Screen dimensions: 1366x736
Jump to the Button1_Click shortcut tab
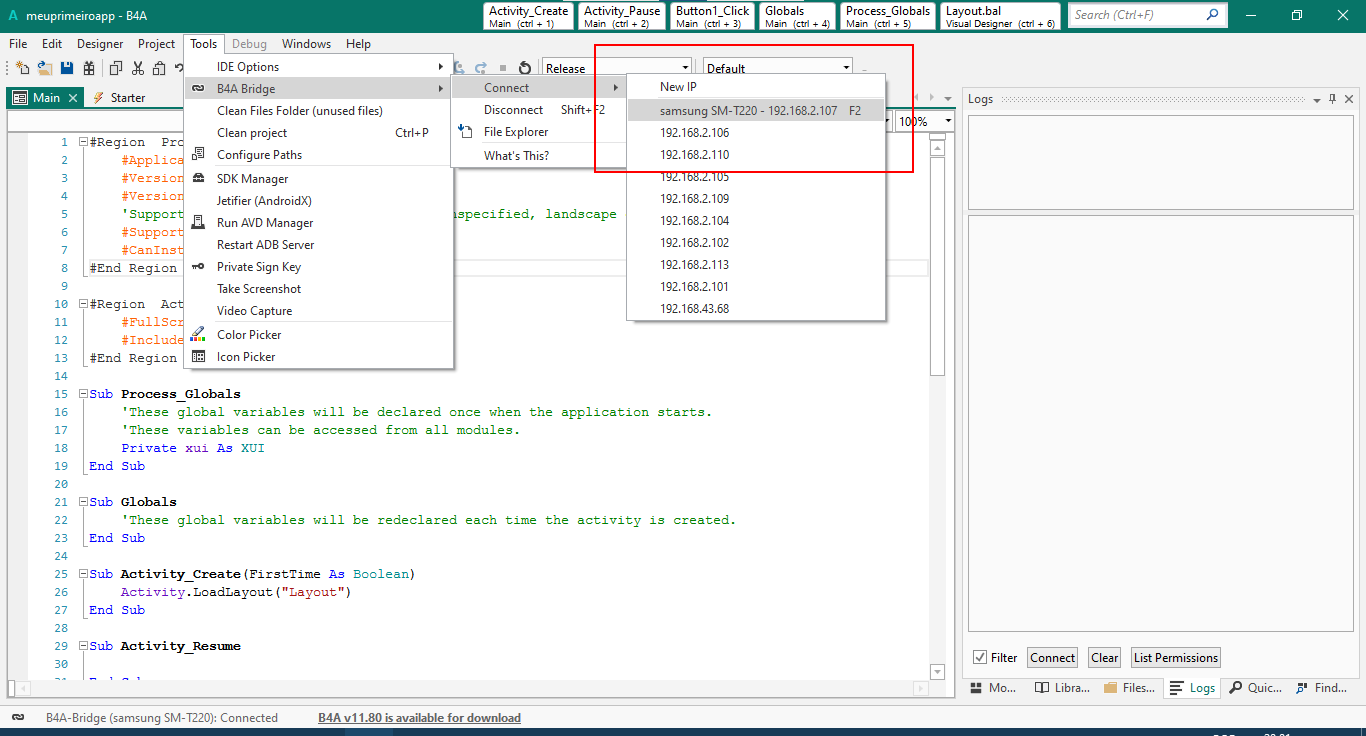tap(712, 16)
